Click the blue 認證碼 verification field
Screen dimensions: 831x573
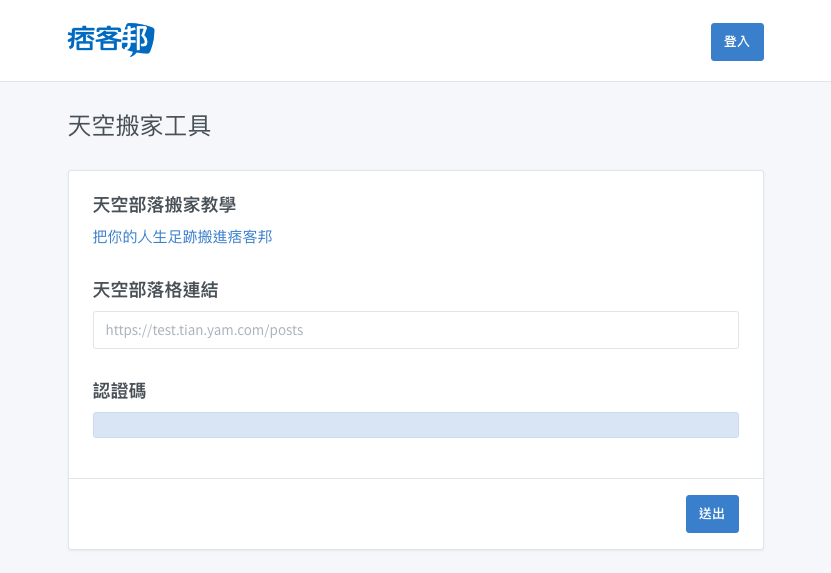(x=415, y=425)
